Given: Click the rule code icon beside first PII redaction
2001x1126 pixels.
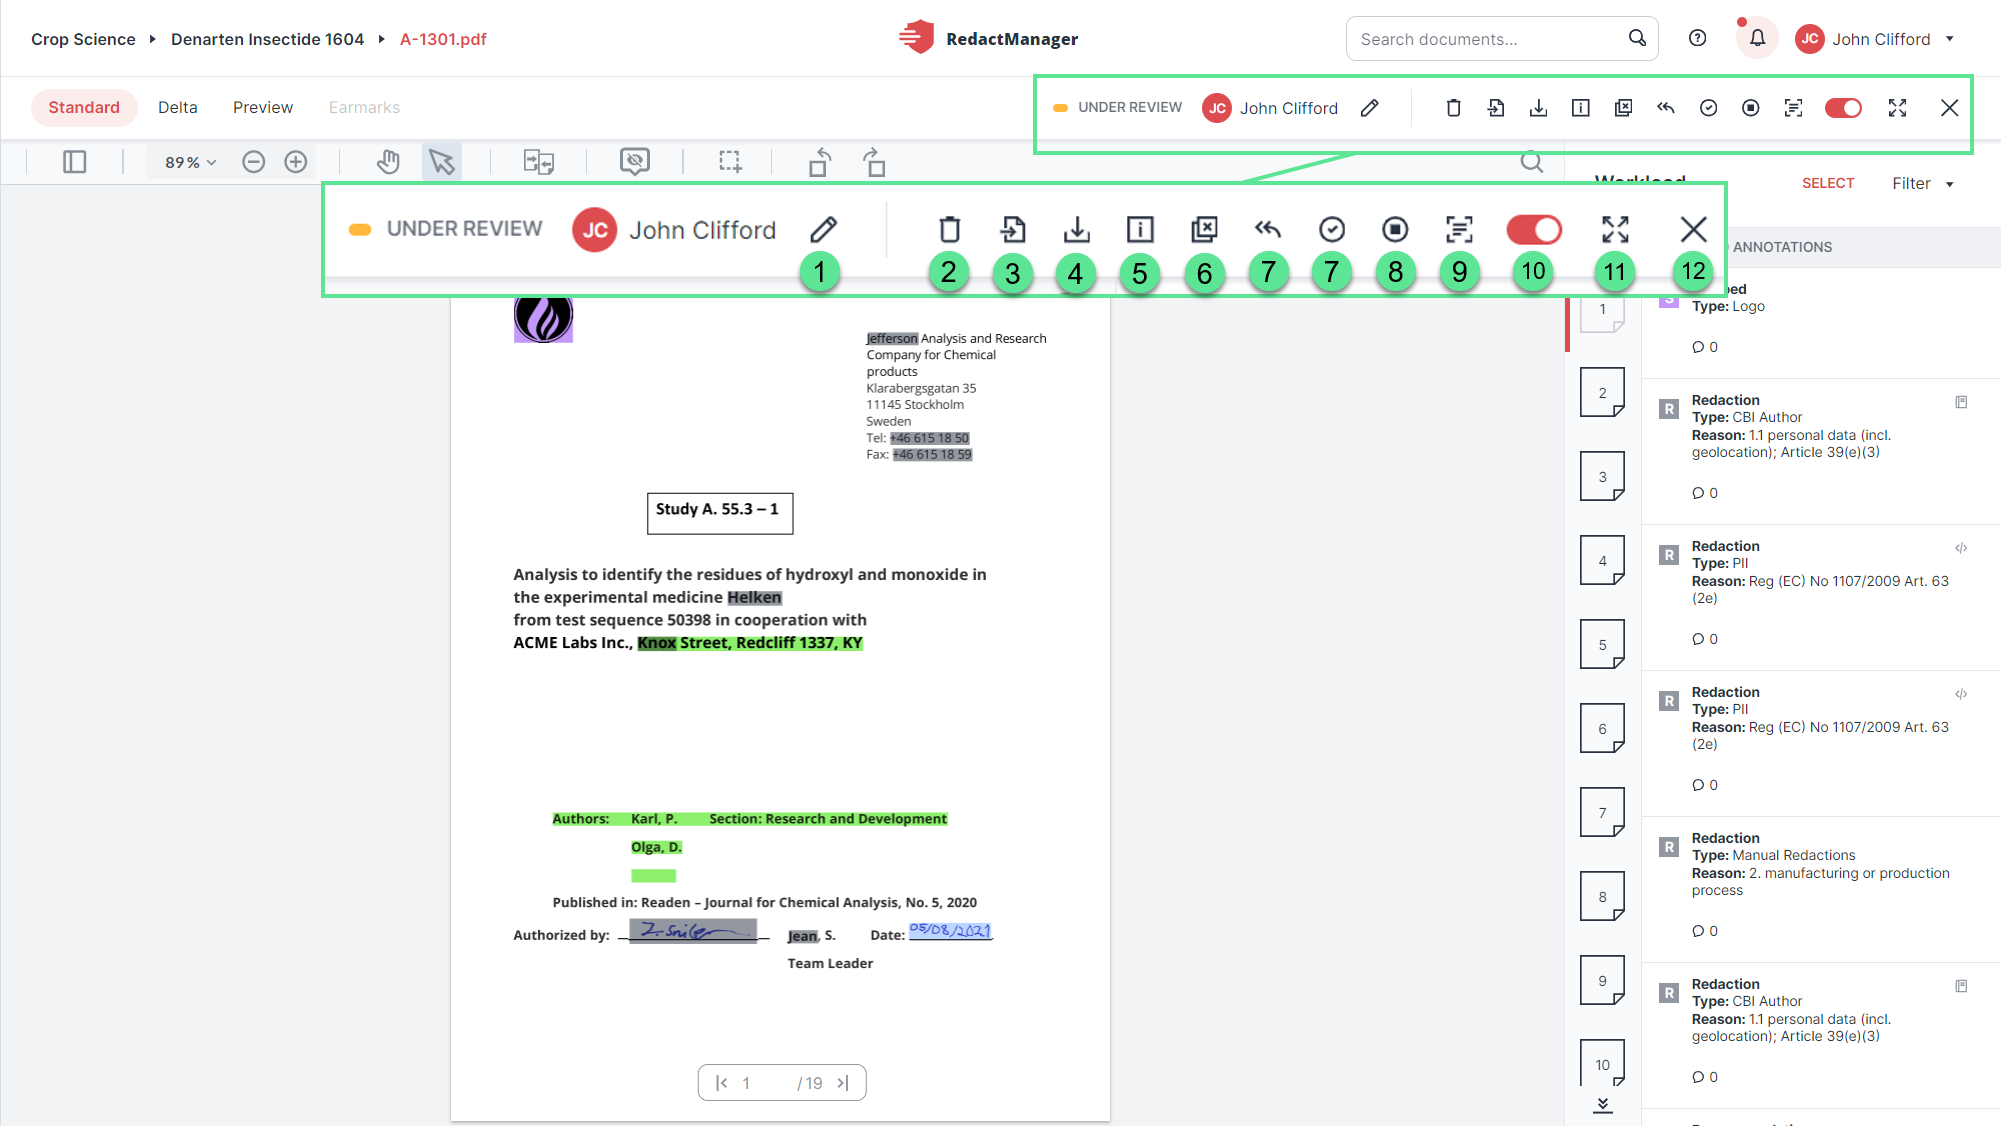Looking at the screenshot, I should pos(1961,548).
